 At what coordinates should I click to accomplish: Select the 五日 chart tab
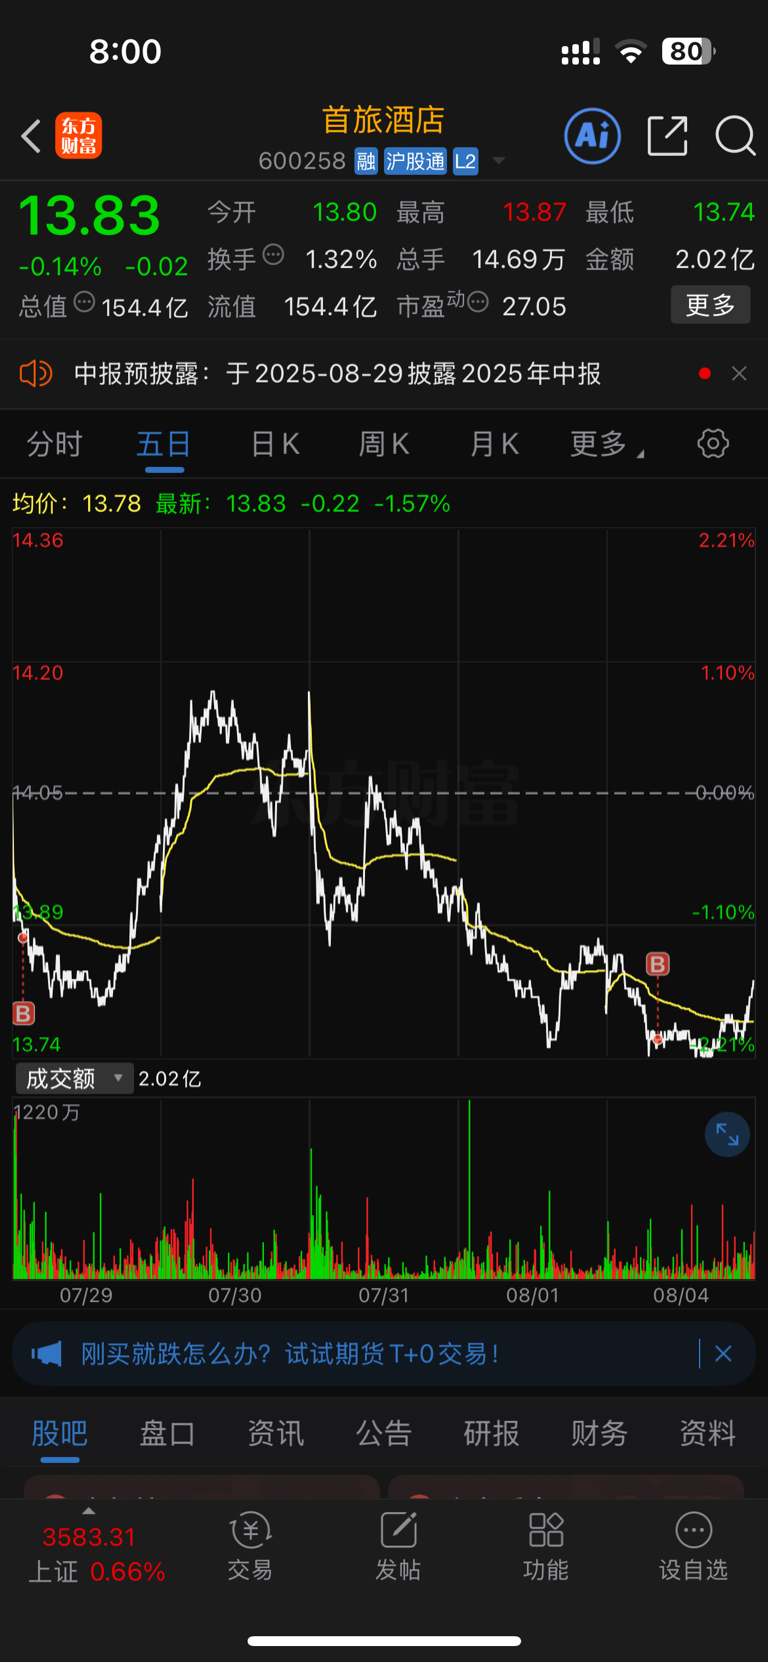164,444
